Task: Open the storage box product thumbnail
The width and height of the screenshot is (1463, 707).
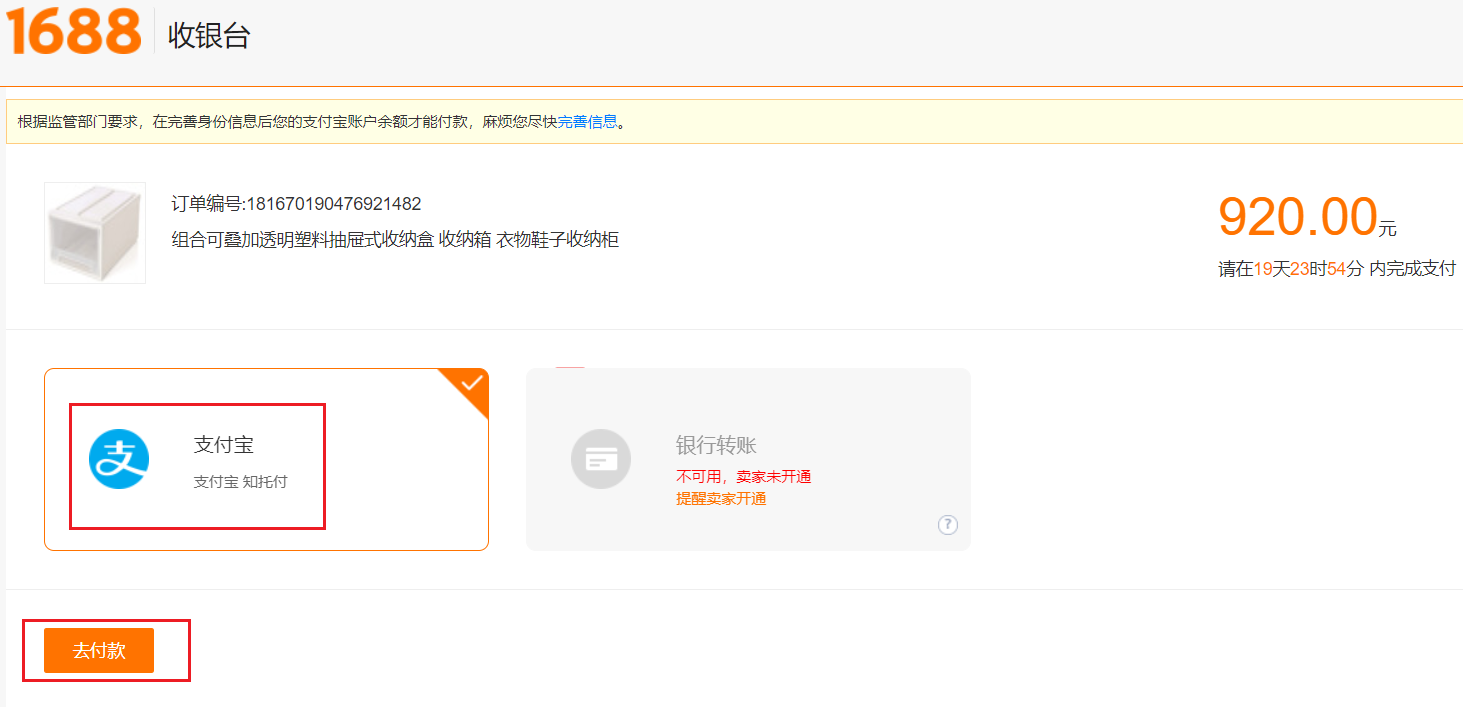Action: [95, 233]
